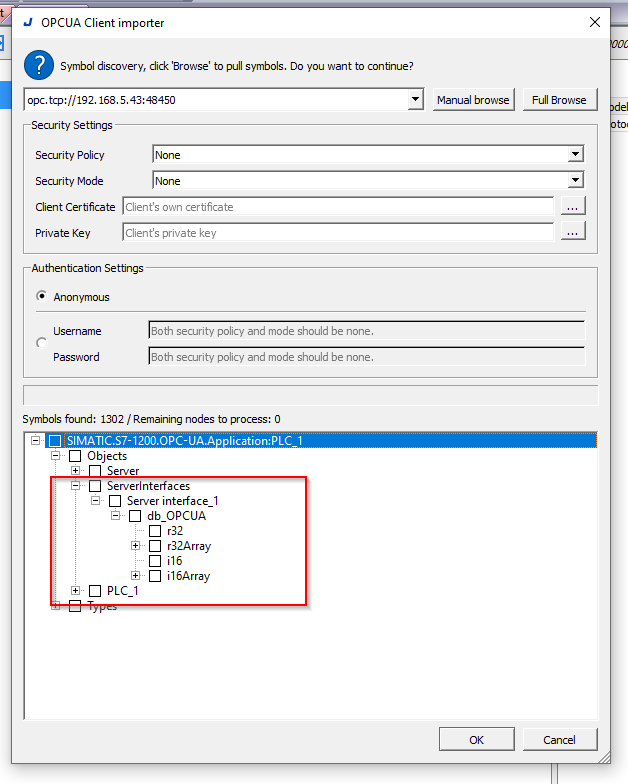The image size is (628, 784).
Task: Check the r32Array checkbox
Action: click(155, 546)
